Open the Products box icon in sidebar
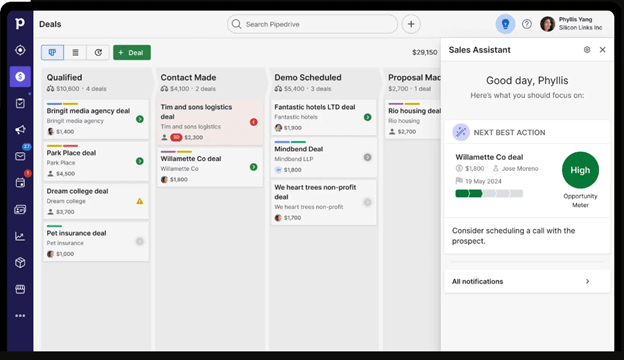The height and width of the screenshot is (360, 624). point(20,263)
